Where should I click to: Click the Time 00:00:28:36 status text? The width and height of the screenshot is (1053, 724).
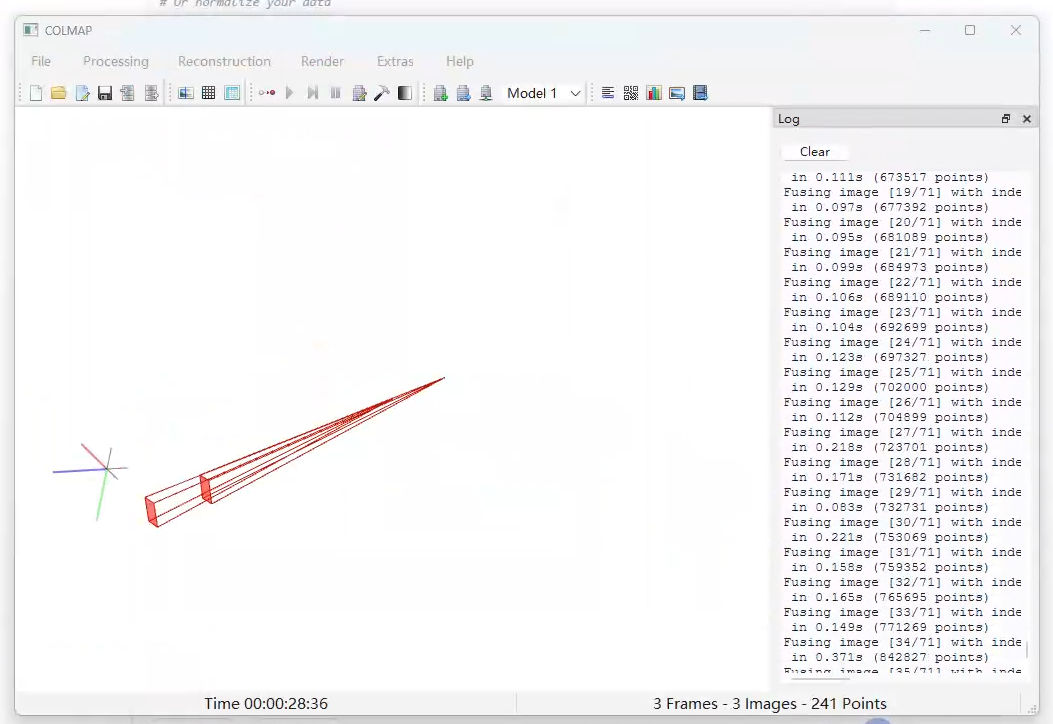coord(266,703)
